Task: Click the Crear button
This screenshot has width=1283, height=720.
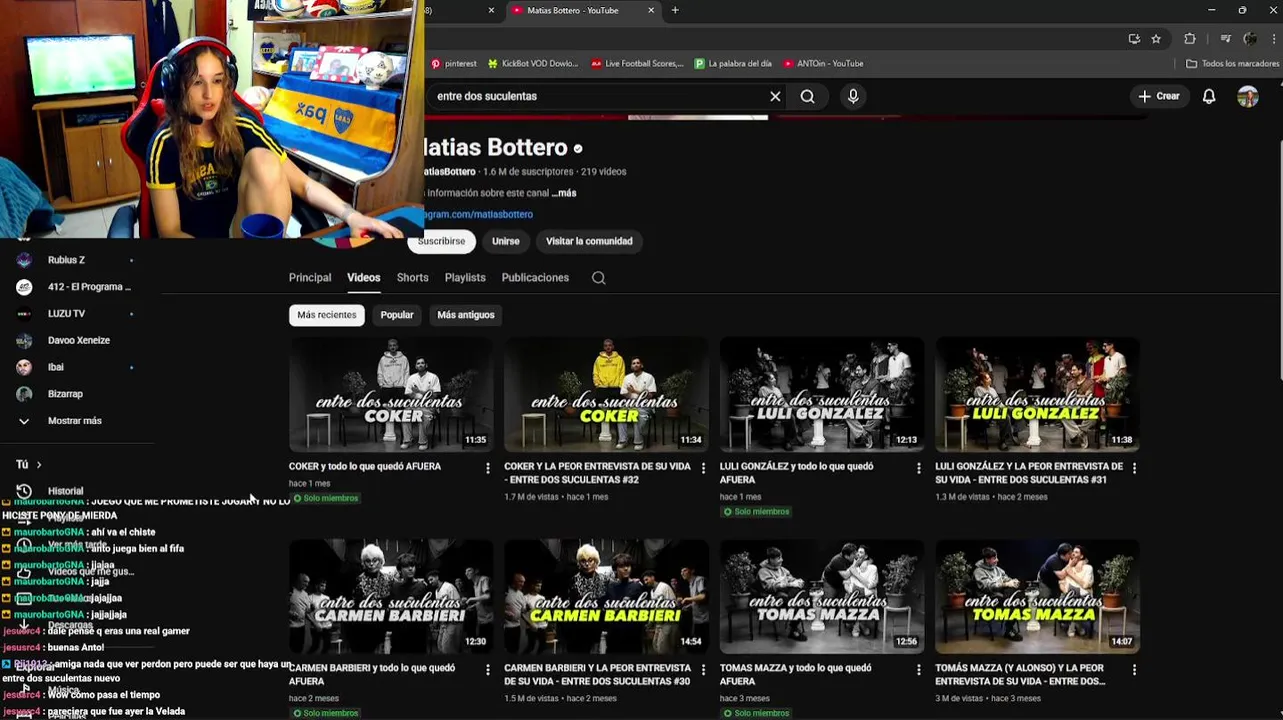Action: tap(1159, 96)
